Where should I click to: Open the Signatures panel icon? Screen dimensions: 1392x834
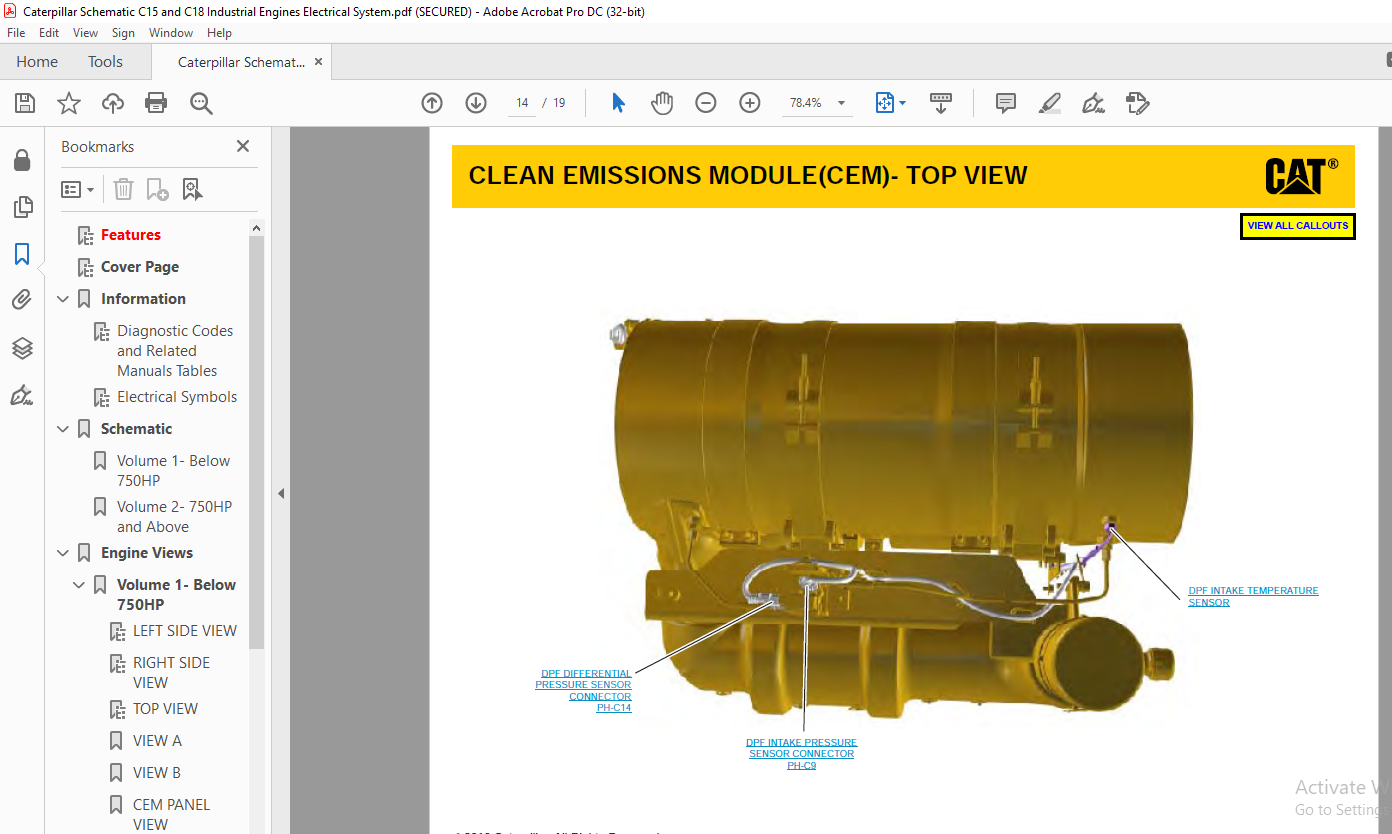coord(22,395)
